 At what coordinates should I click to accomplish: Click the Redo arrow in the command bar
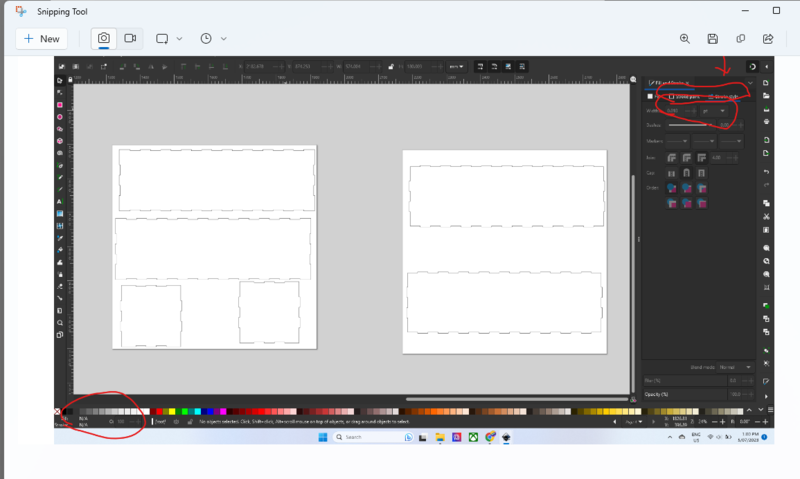pos(766,185)
